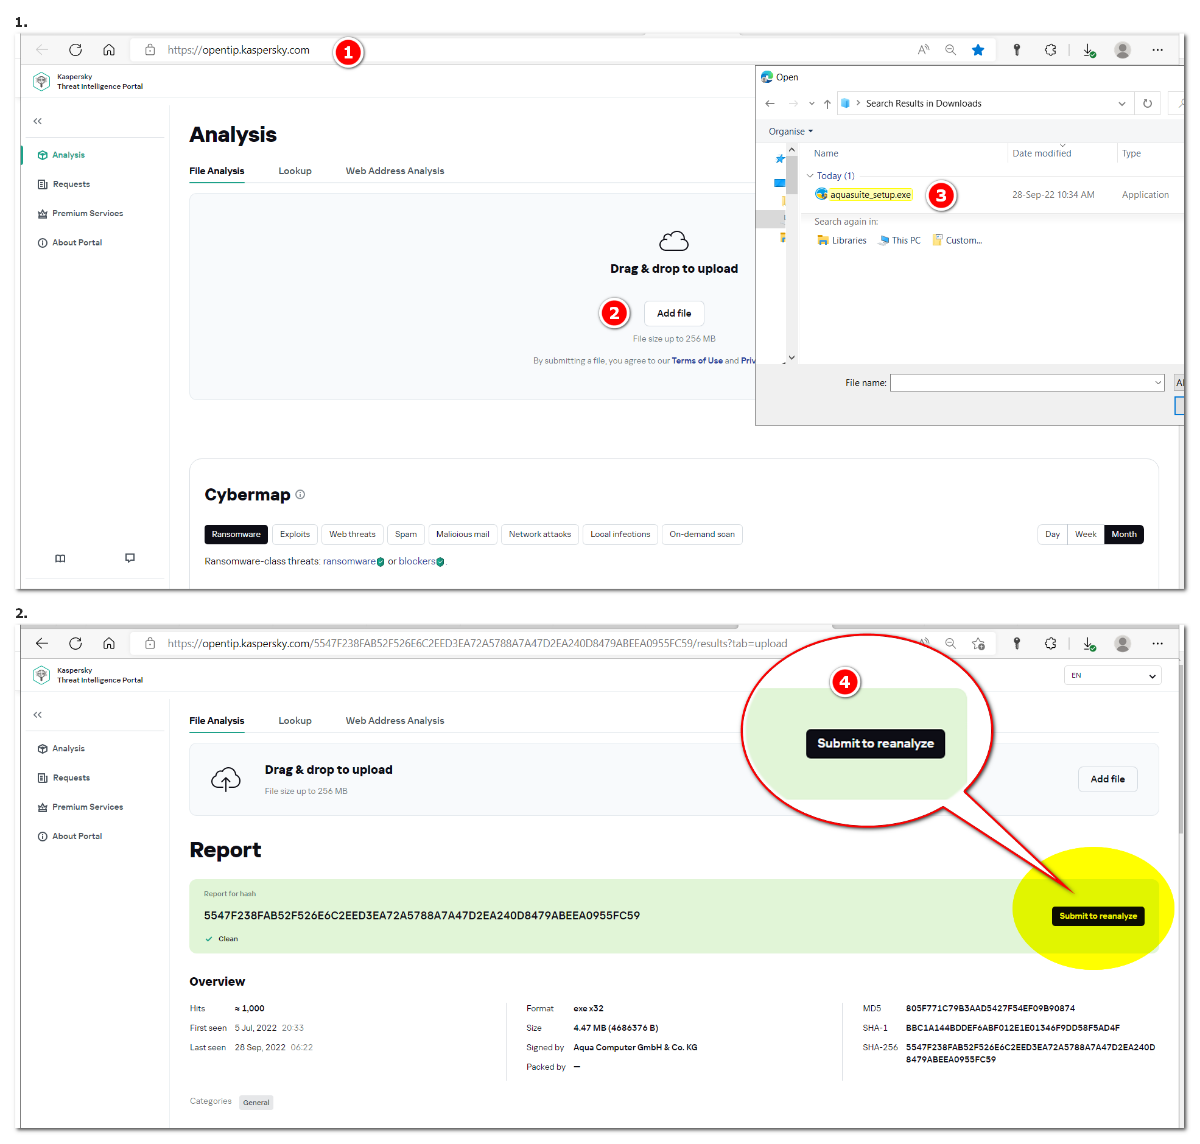Viewport: 1200px width, 1144px height.
Task: Click the Open dialog file list scrollbar
Action: [x=791, y=250]
